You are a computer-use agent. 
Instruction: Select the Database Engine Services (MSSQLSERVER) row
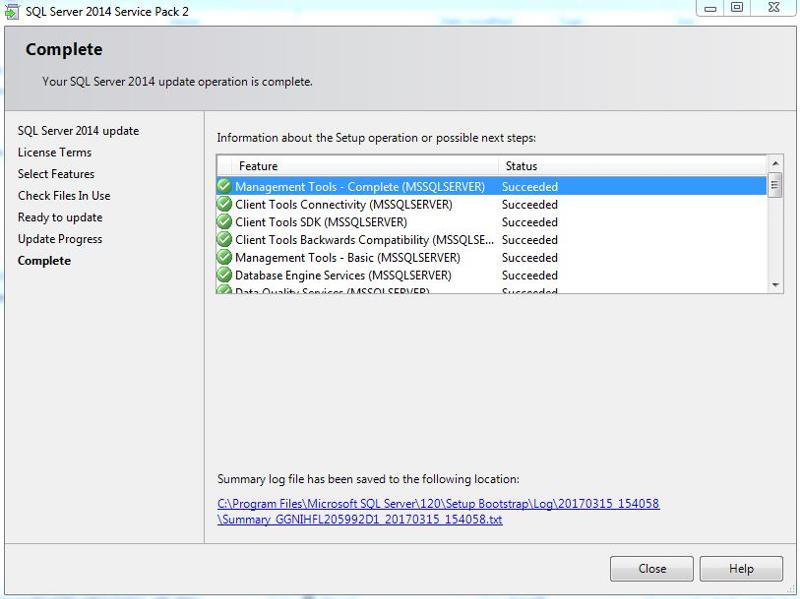tap(491, 275)
